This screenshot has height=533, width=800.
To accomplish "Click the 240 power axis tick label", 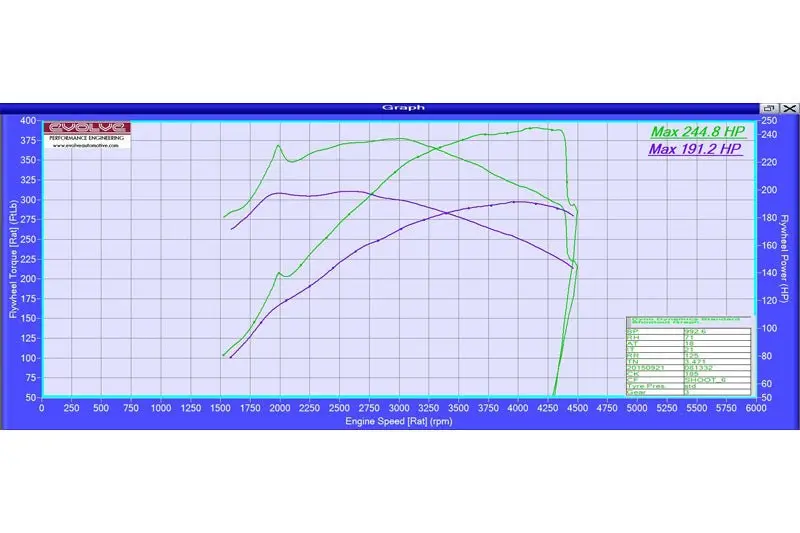I will click(769, 135).
